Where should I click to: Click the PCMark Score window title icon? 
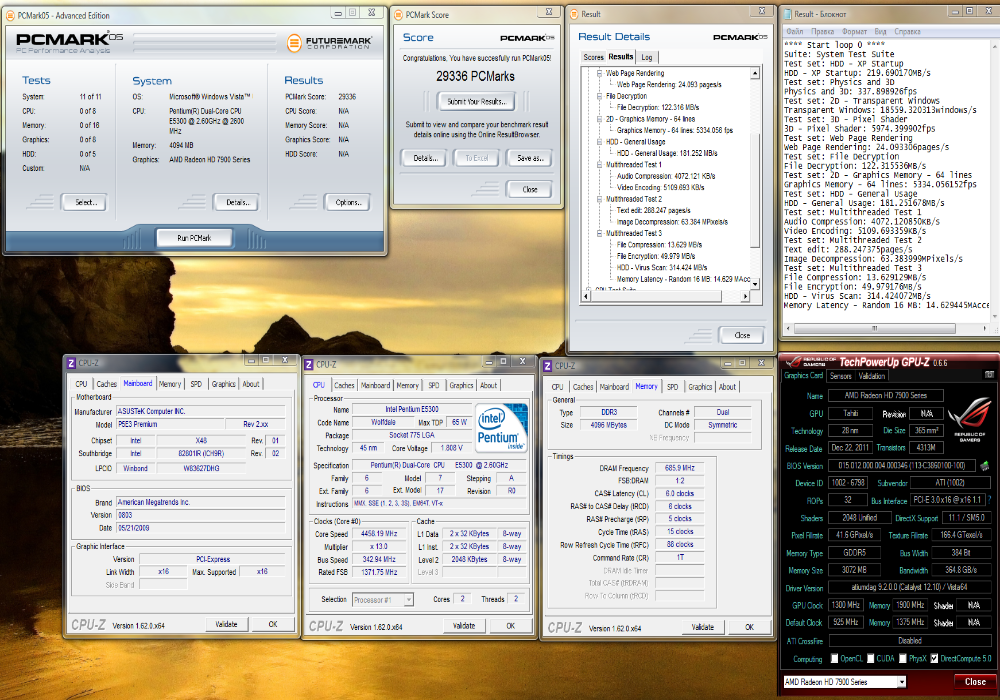pyautogui.click(x=399, y=15)
